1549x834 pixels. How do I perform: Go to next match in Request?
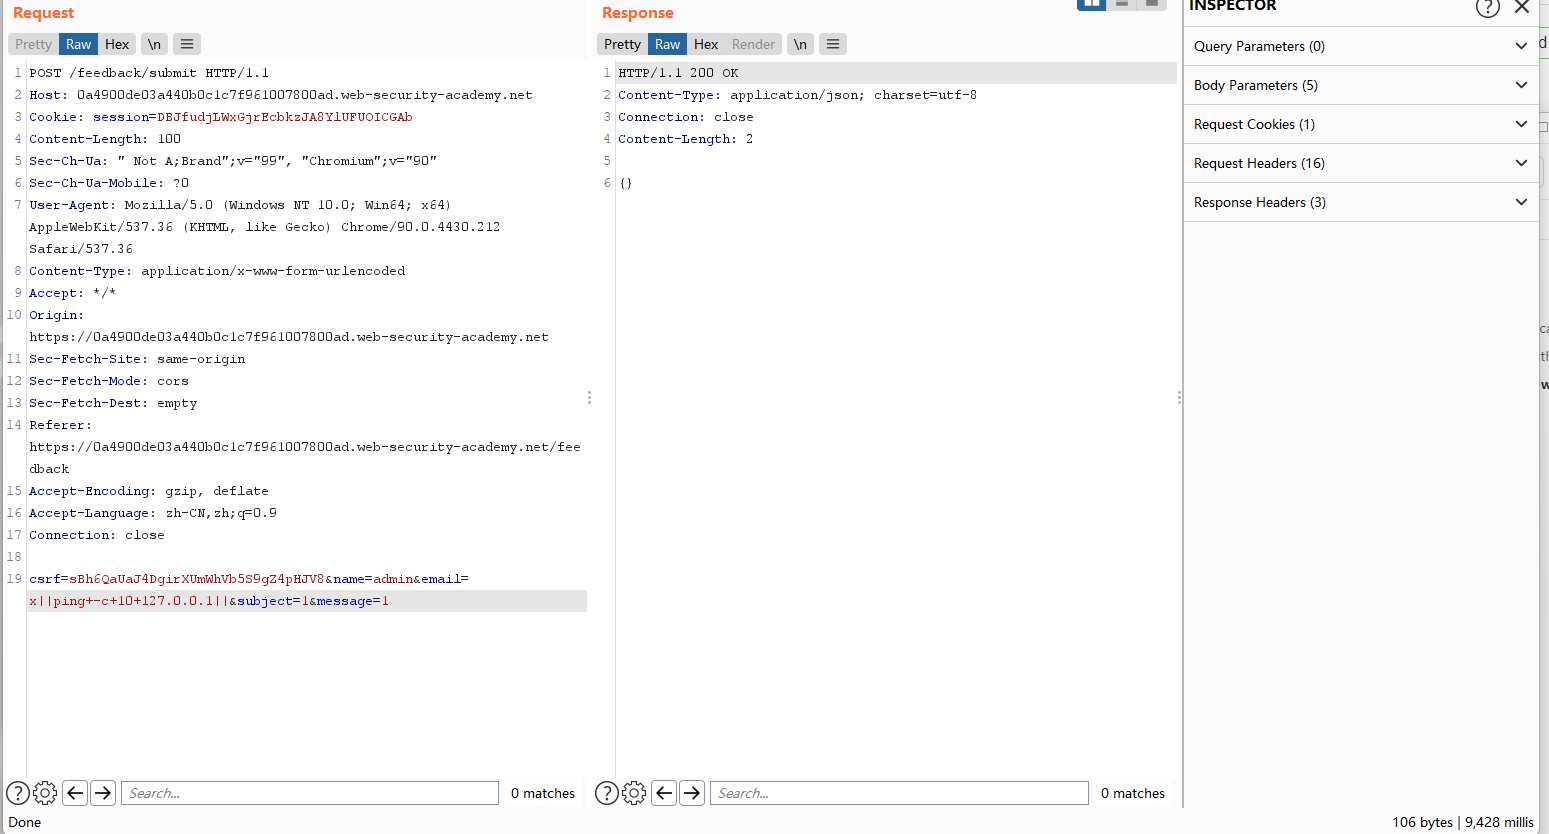(103, 793)
